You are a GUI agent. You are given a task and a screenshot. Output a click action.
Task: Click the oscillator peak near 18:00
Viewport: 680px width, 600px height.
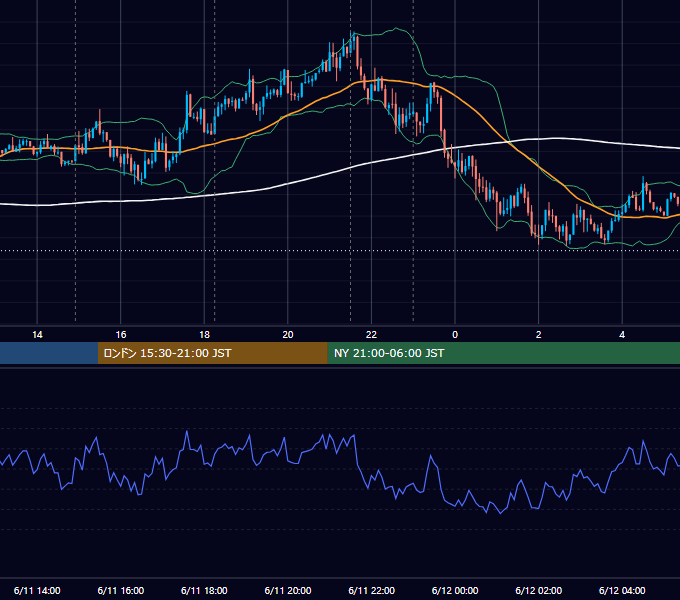(187, 431)
